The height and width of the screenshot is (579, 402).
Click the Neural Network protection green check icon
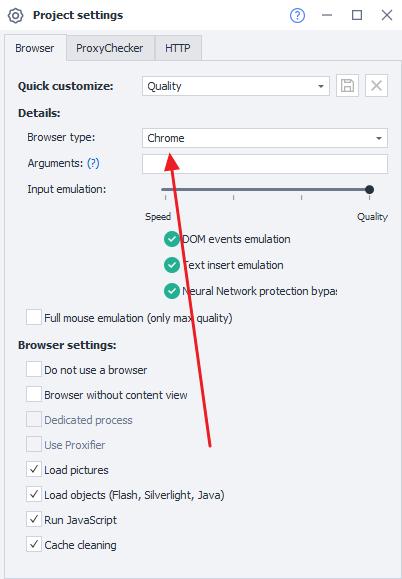click(x=172, y=291)
